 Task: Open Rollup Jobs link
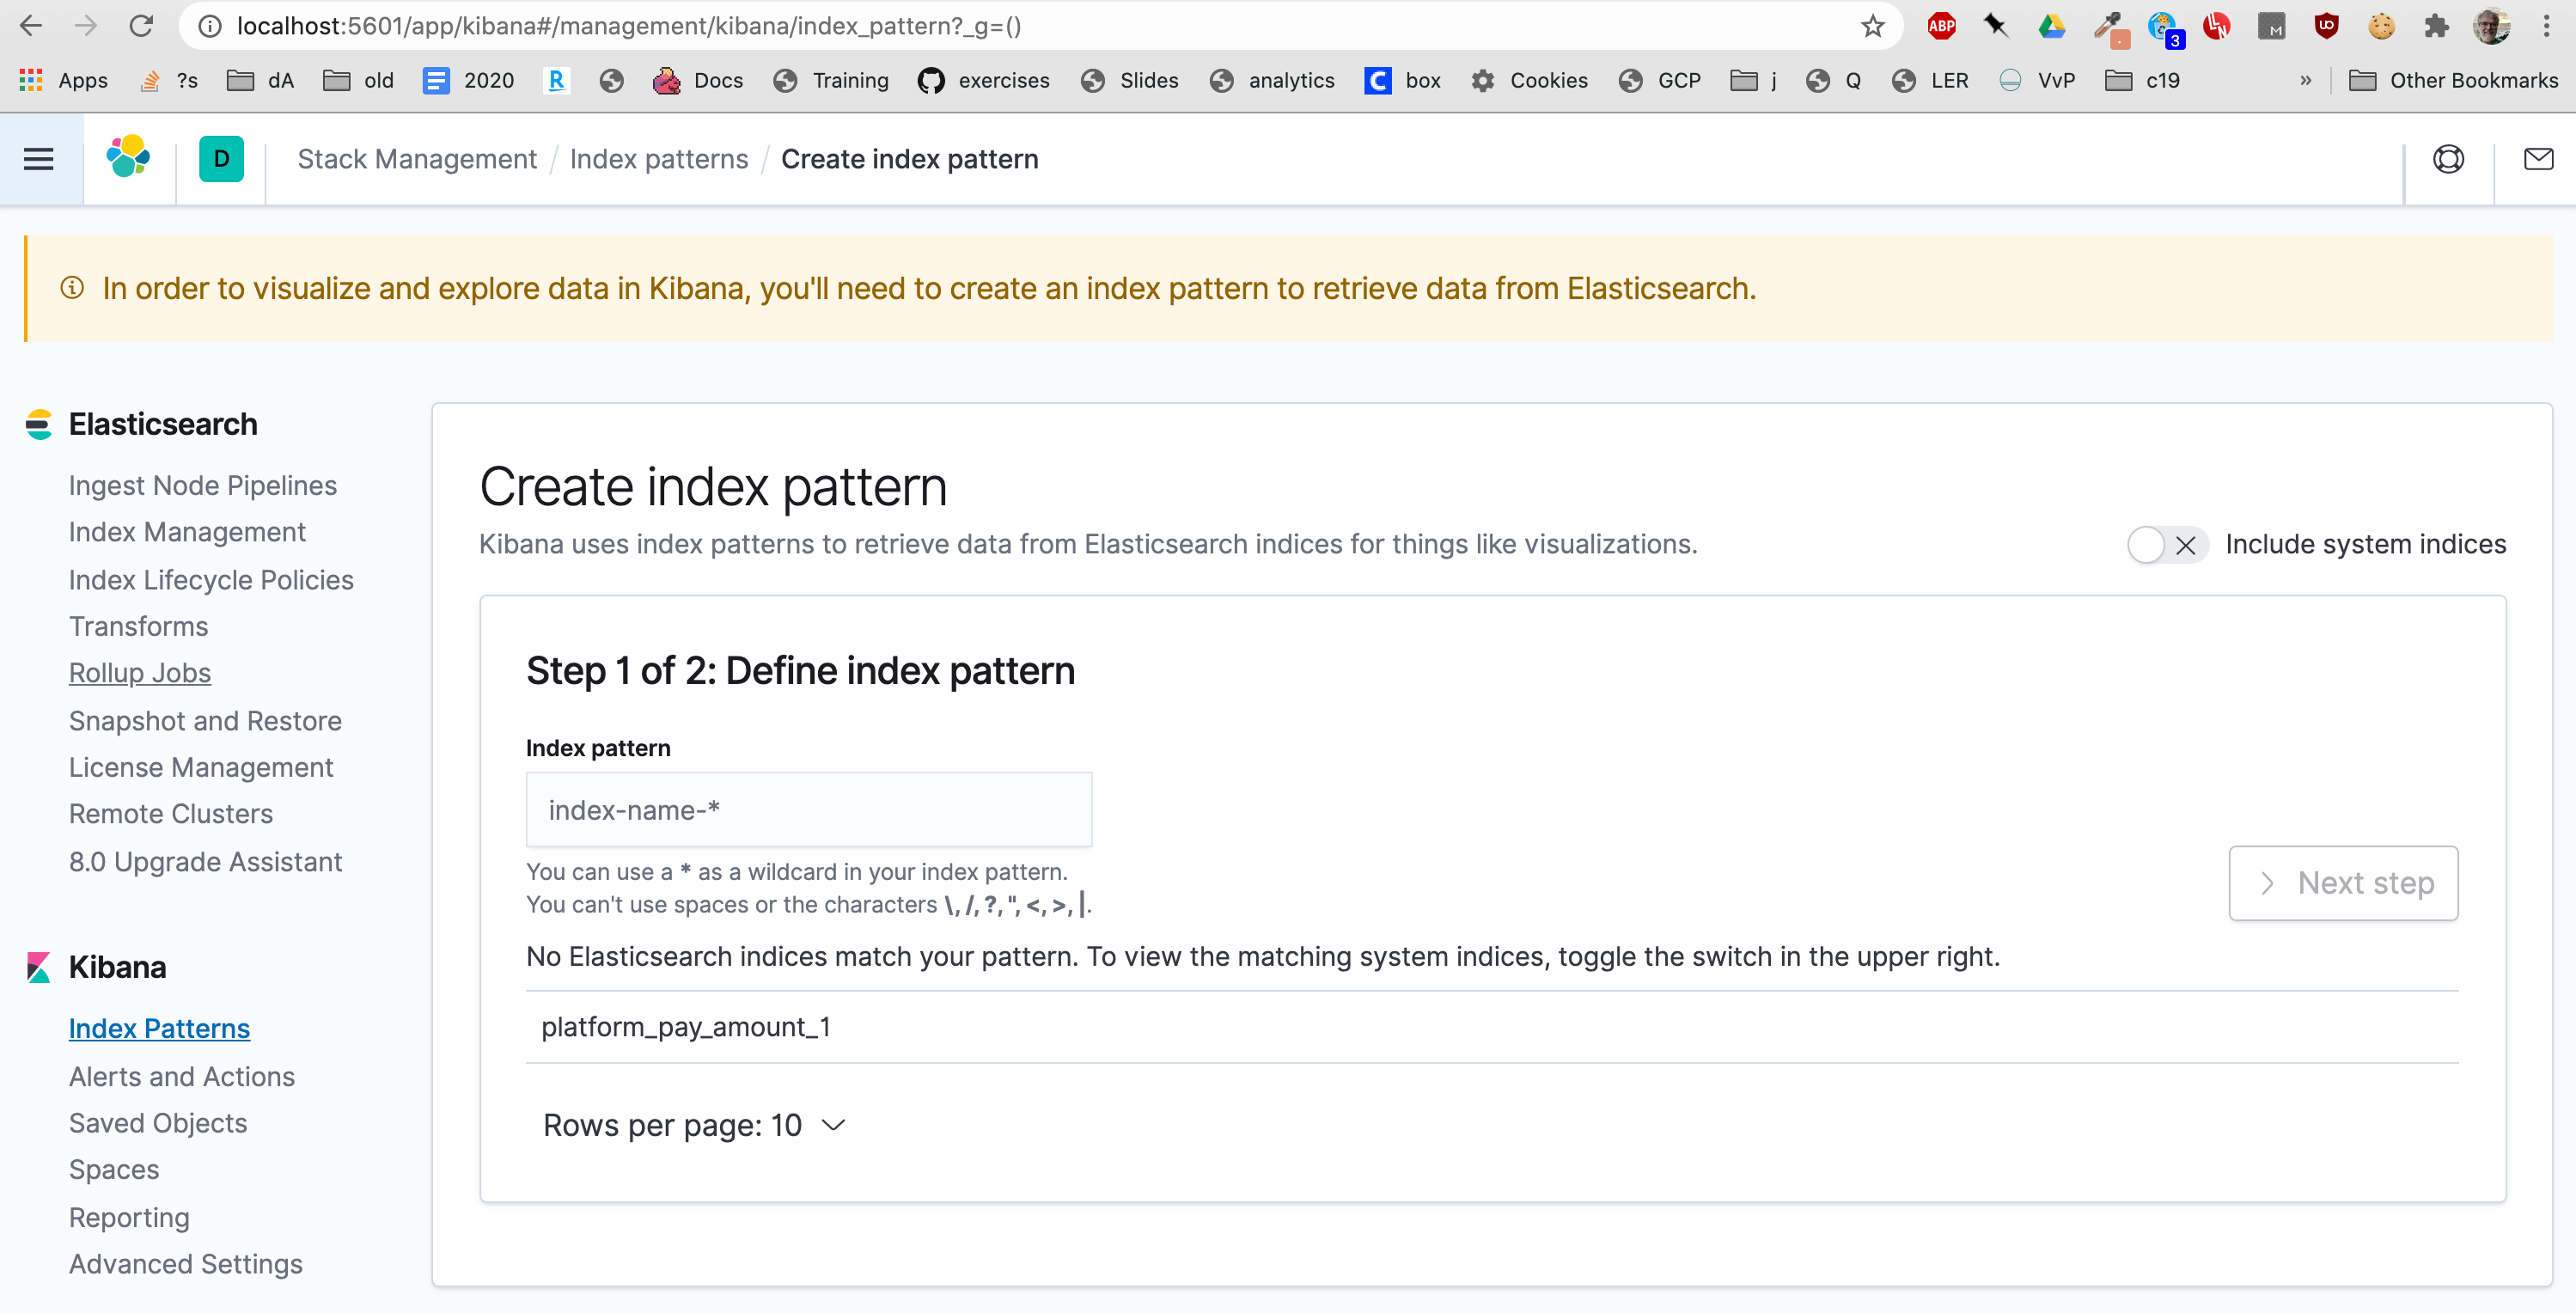click(x=140, y=673)
